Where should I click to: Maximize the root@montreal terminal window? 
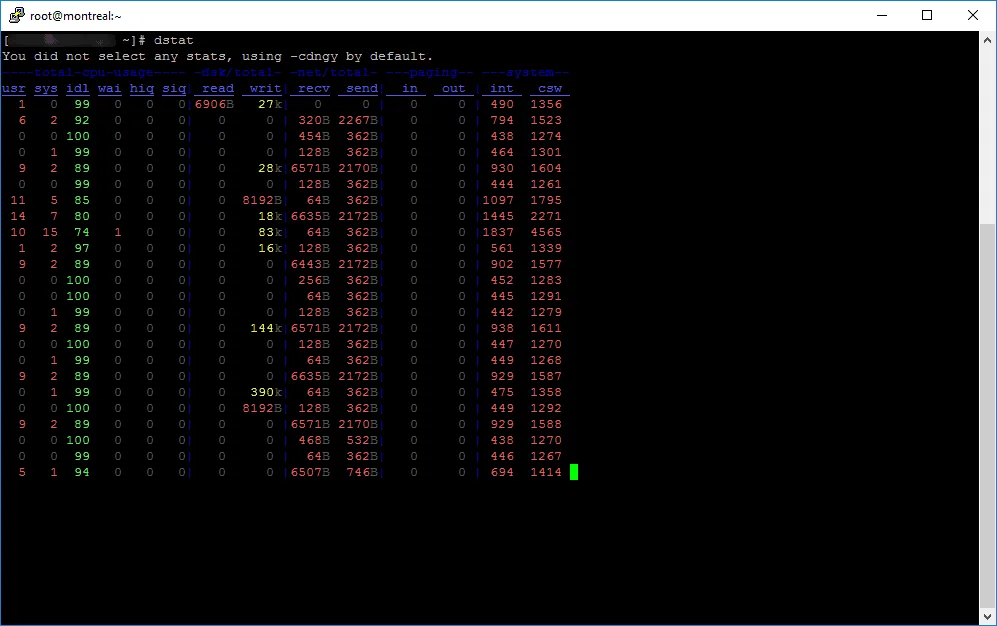coord(927,15)
